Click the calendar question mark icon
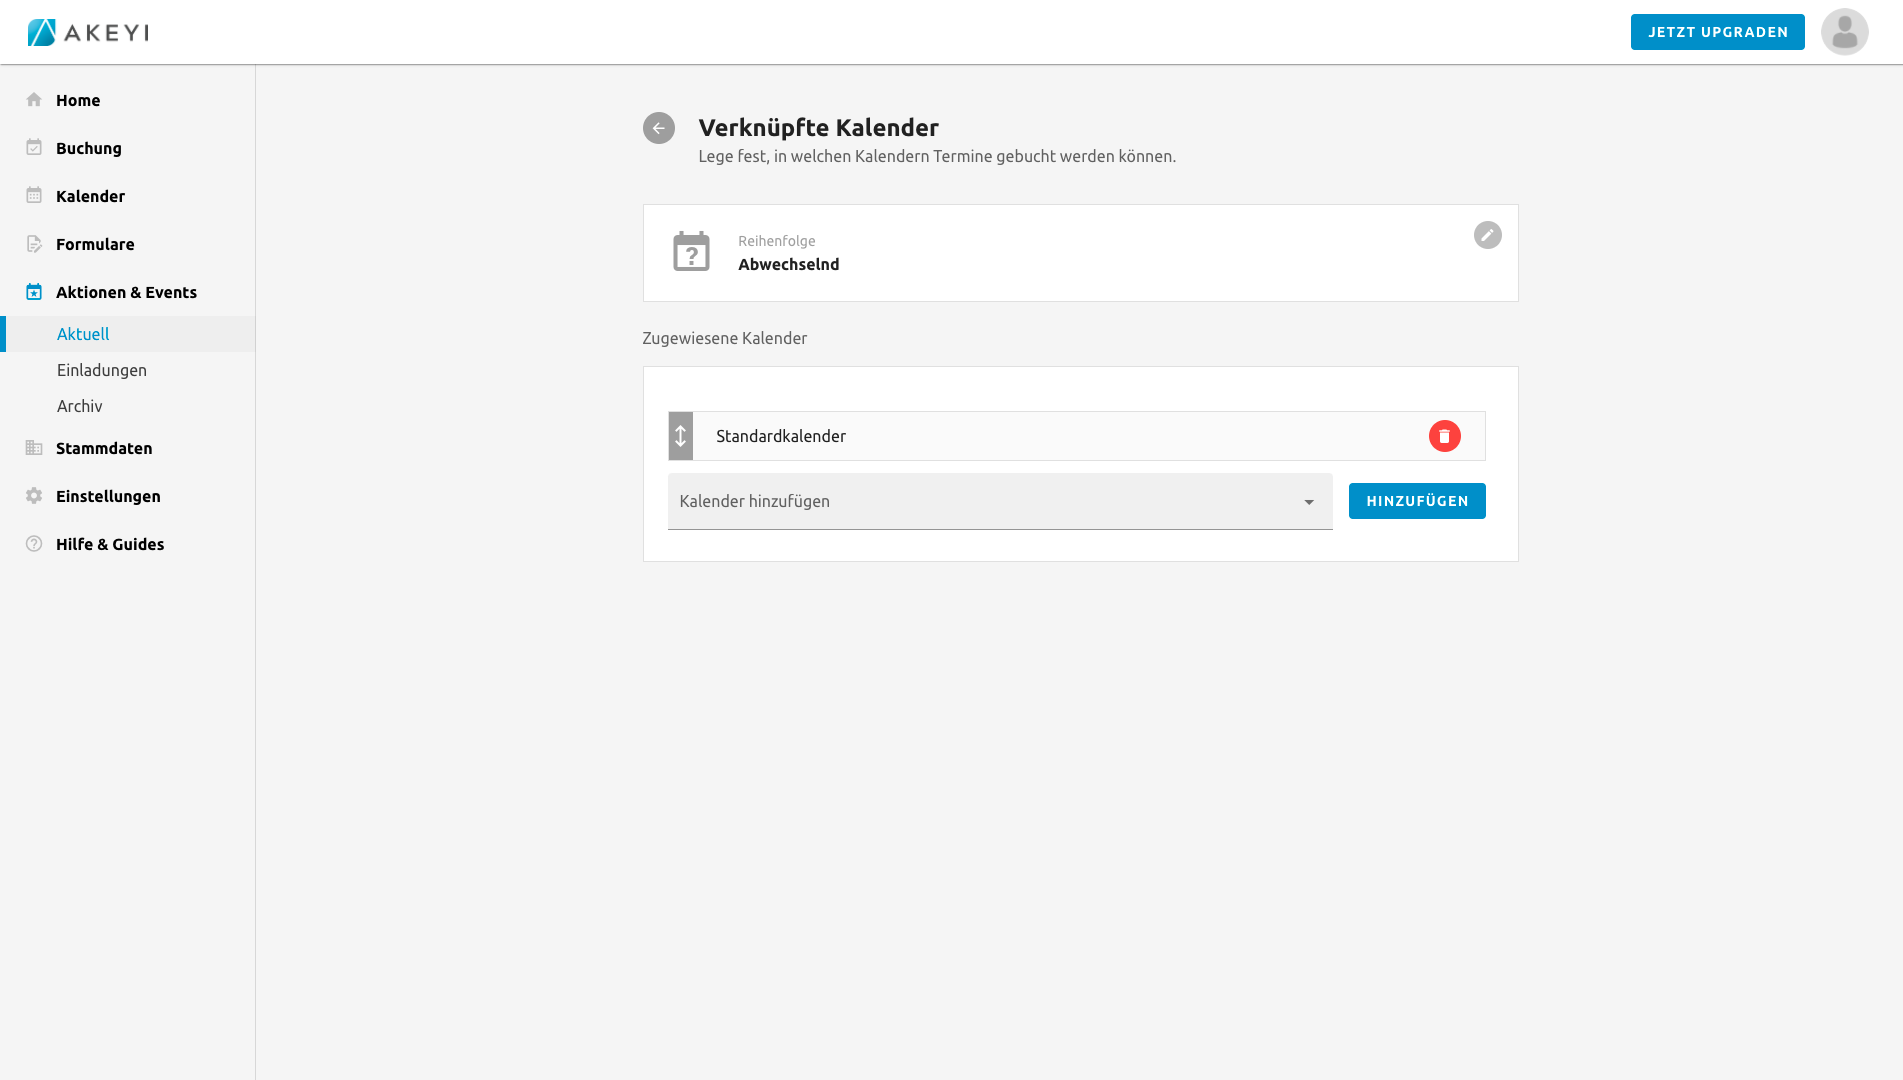 pos(691,252)
